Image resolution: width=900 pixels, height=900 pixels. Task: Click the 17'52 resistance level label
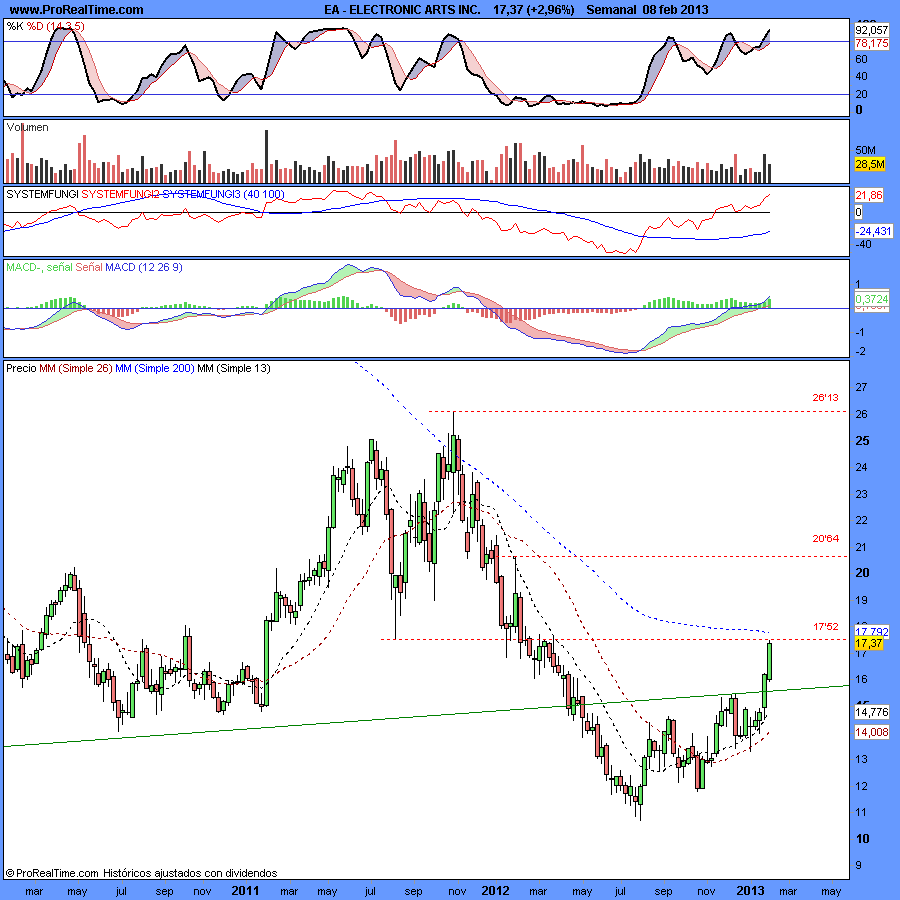(825, 627)
